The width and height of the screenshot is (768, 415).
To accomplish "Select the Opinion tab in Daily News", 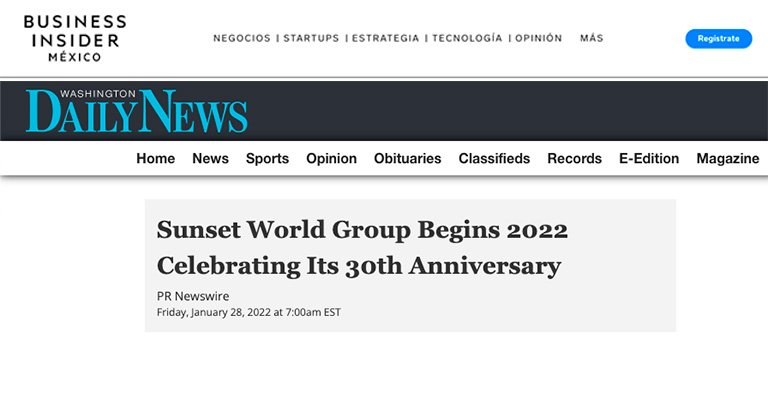I will (331, 159).
